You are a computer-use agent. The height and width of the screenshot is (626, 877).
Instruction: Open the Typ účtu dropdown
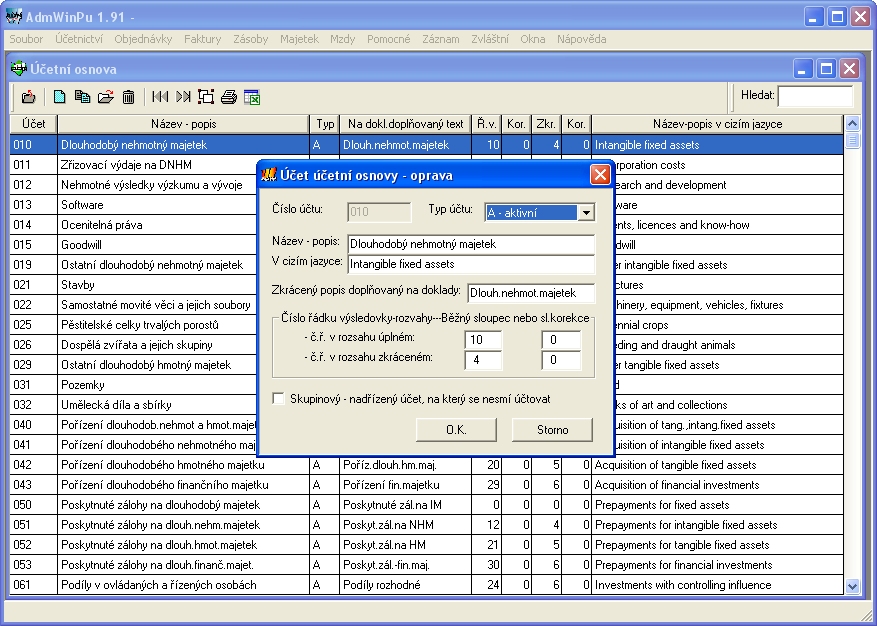coord(585,212)
